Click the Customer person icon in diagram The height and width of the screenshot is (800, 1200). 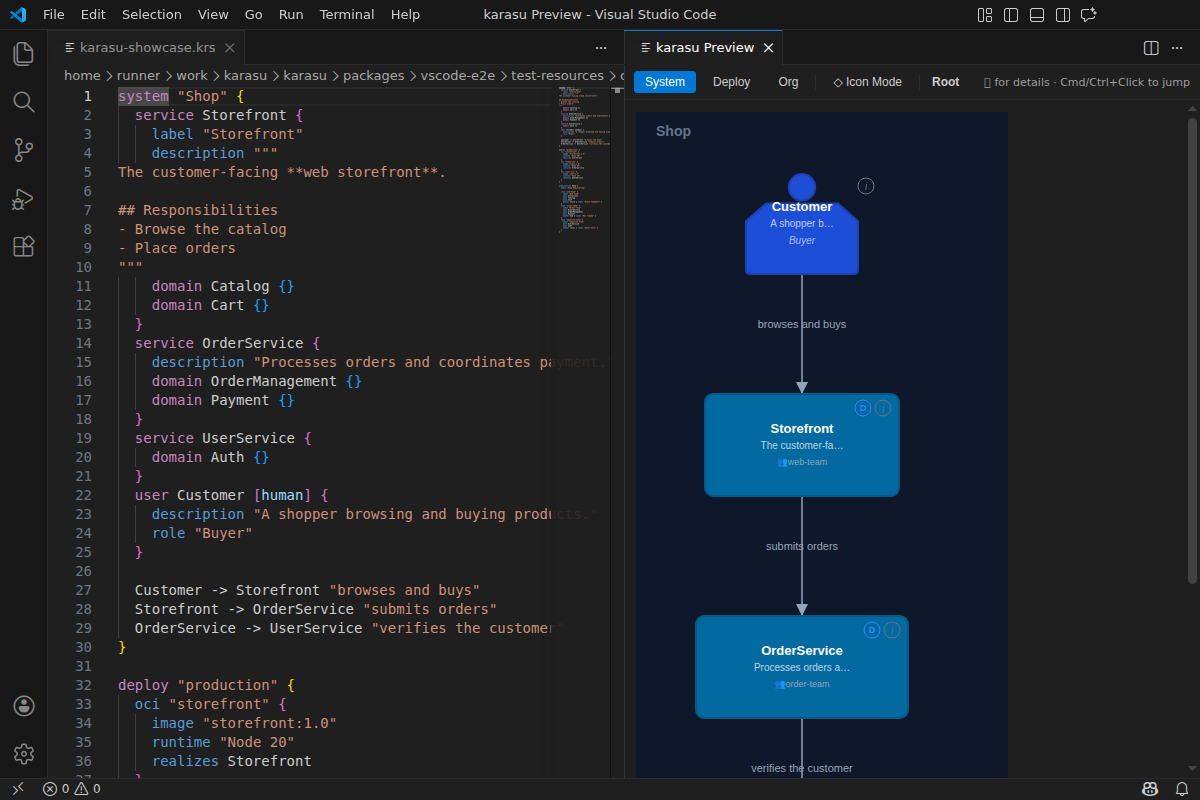tap(802, 187)
